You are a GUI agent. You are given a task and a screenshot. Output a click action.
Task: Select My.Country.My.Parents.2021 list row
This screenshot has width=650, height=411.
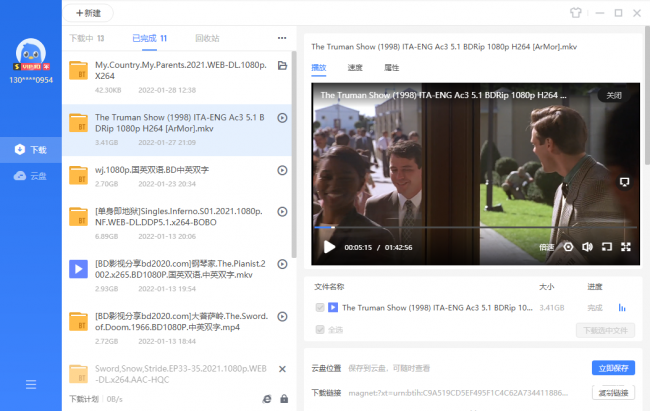pyautogui.click(x=177, y=78)
